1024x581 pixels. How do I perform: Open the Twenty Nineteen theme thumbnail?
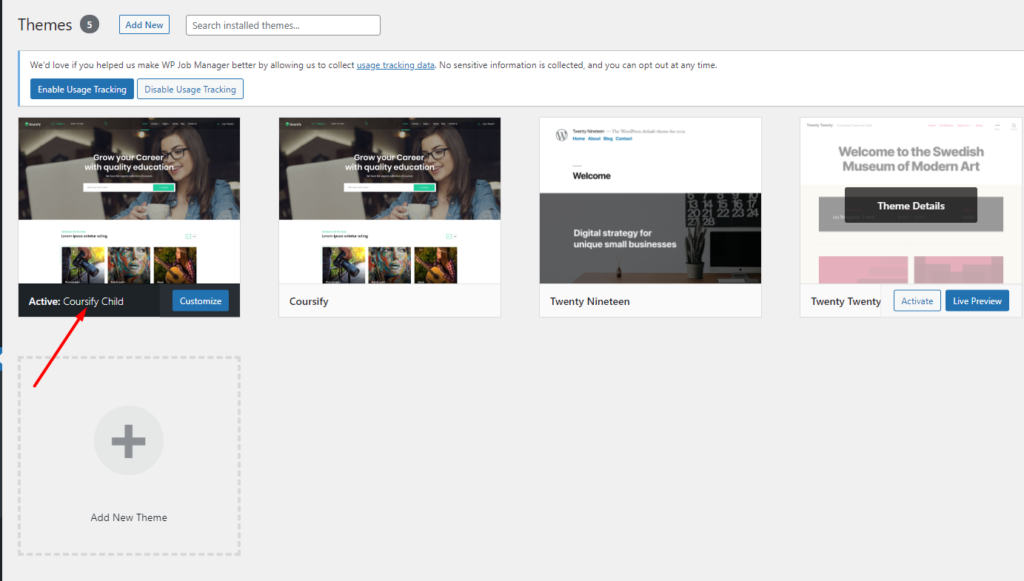coord(650,200)
